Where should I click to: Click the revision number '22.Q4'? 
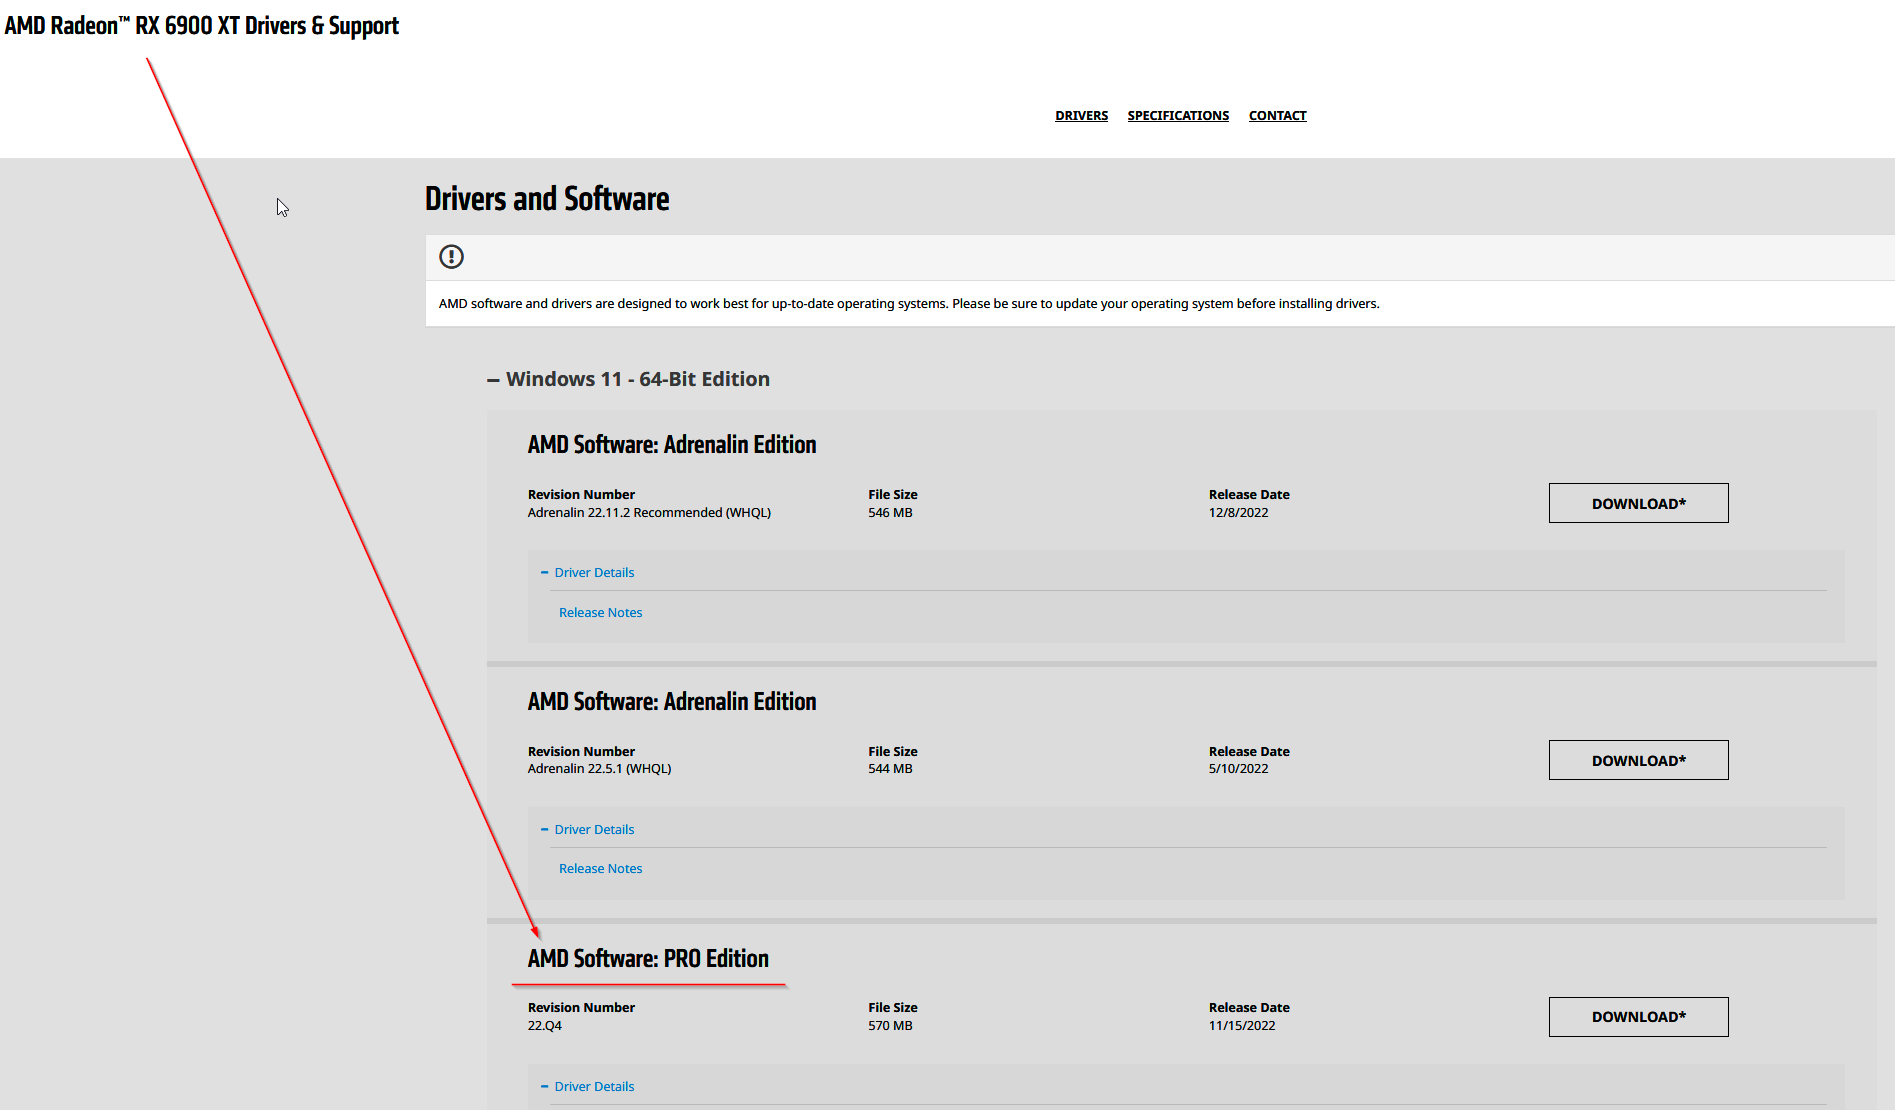point(545,1026)
